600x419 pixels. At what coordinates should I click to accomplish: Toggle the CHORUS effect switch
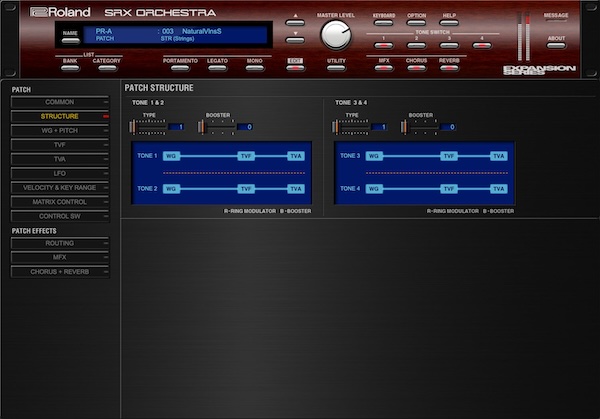[x=416, y=68]
